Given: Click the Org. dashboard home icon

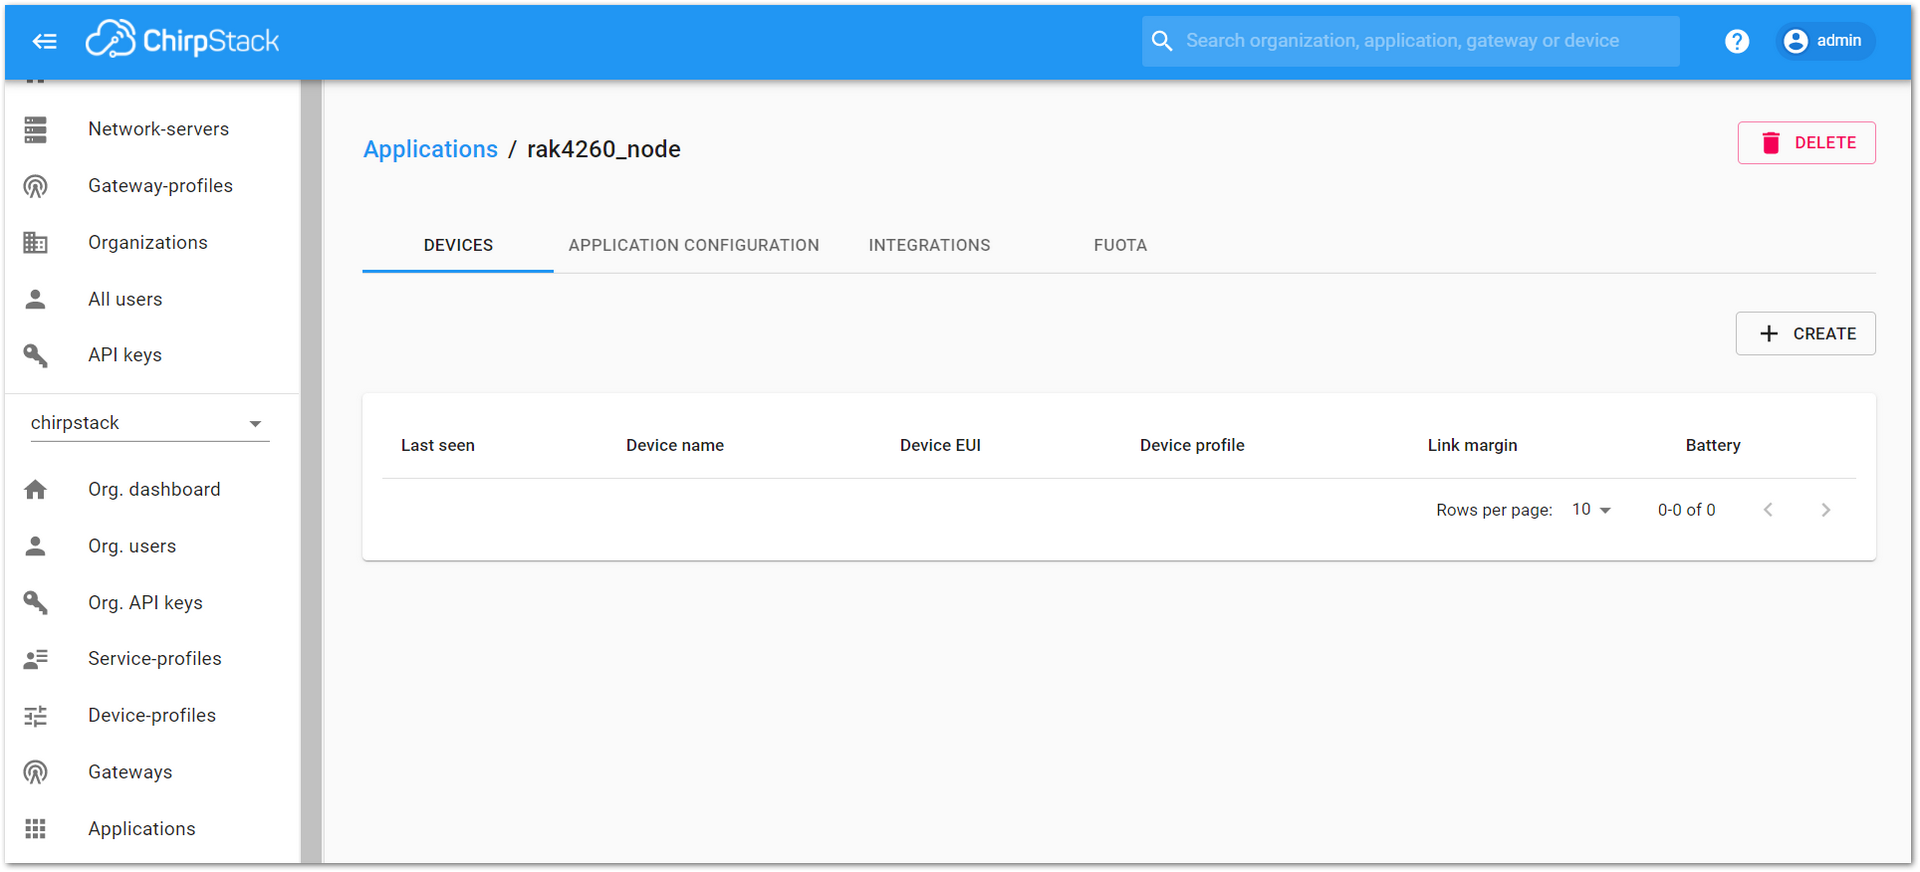Looking at the screenshot, I should (36, 489).
